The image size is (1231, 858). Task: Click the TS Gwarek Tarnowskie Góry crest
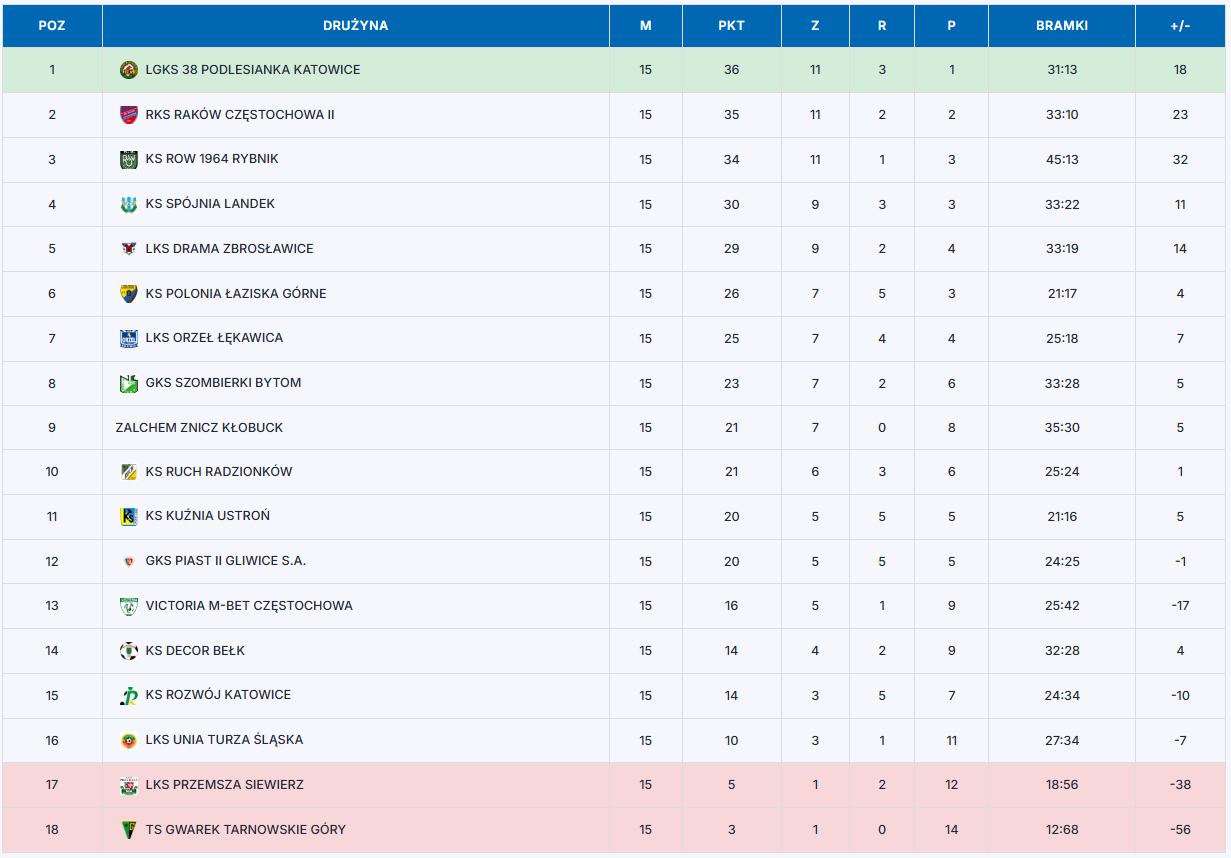(x=128, y=830)
